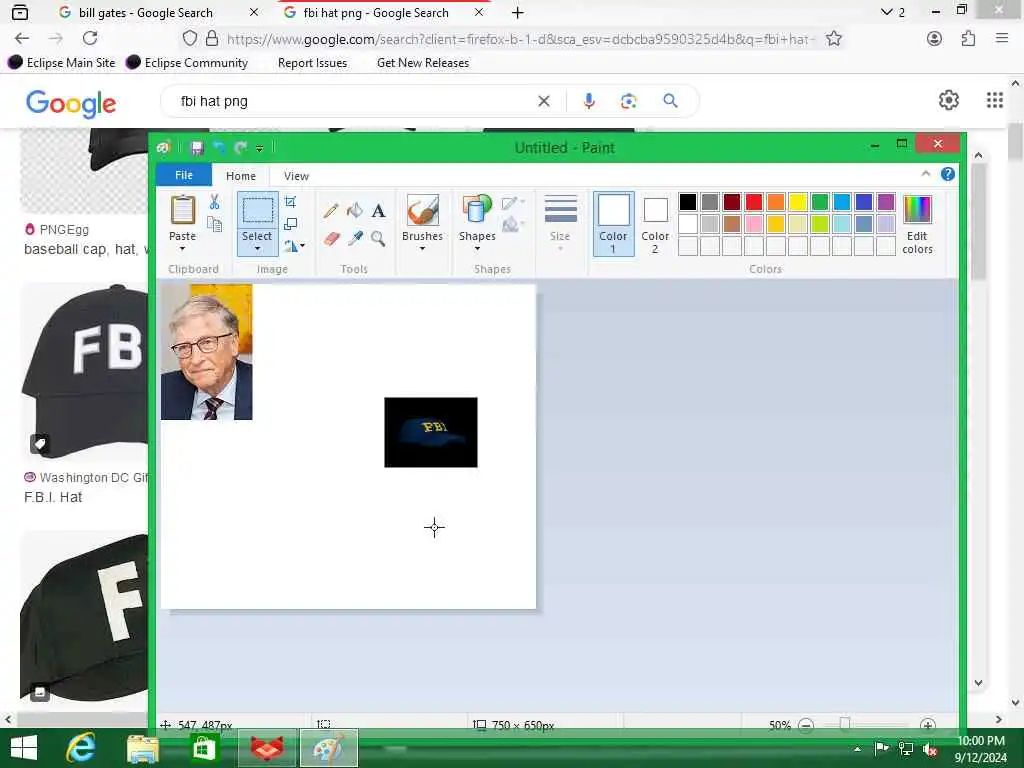Viewport: 1024px width, 768px height.
Task: Open the Google apps grid icon
Action: click(995, 100)
